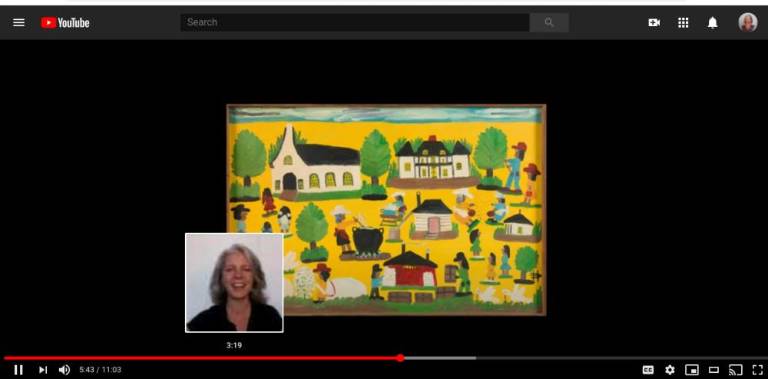Seek within the buffered grey progress section
Image resolution: width=768 pixels, height=379 pixels.
click(439, 358)
